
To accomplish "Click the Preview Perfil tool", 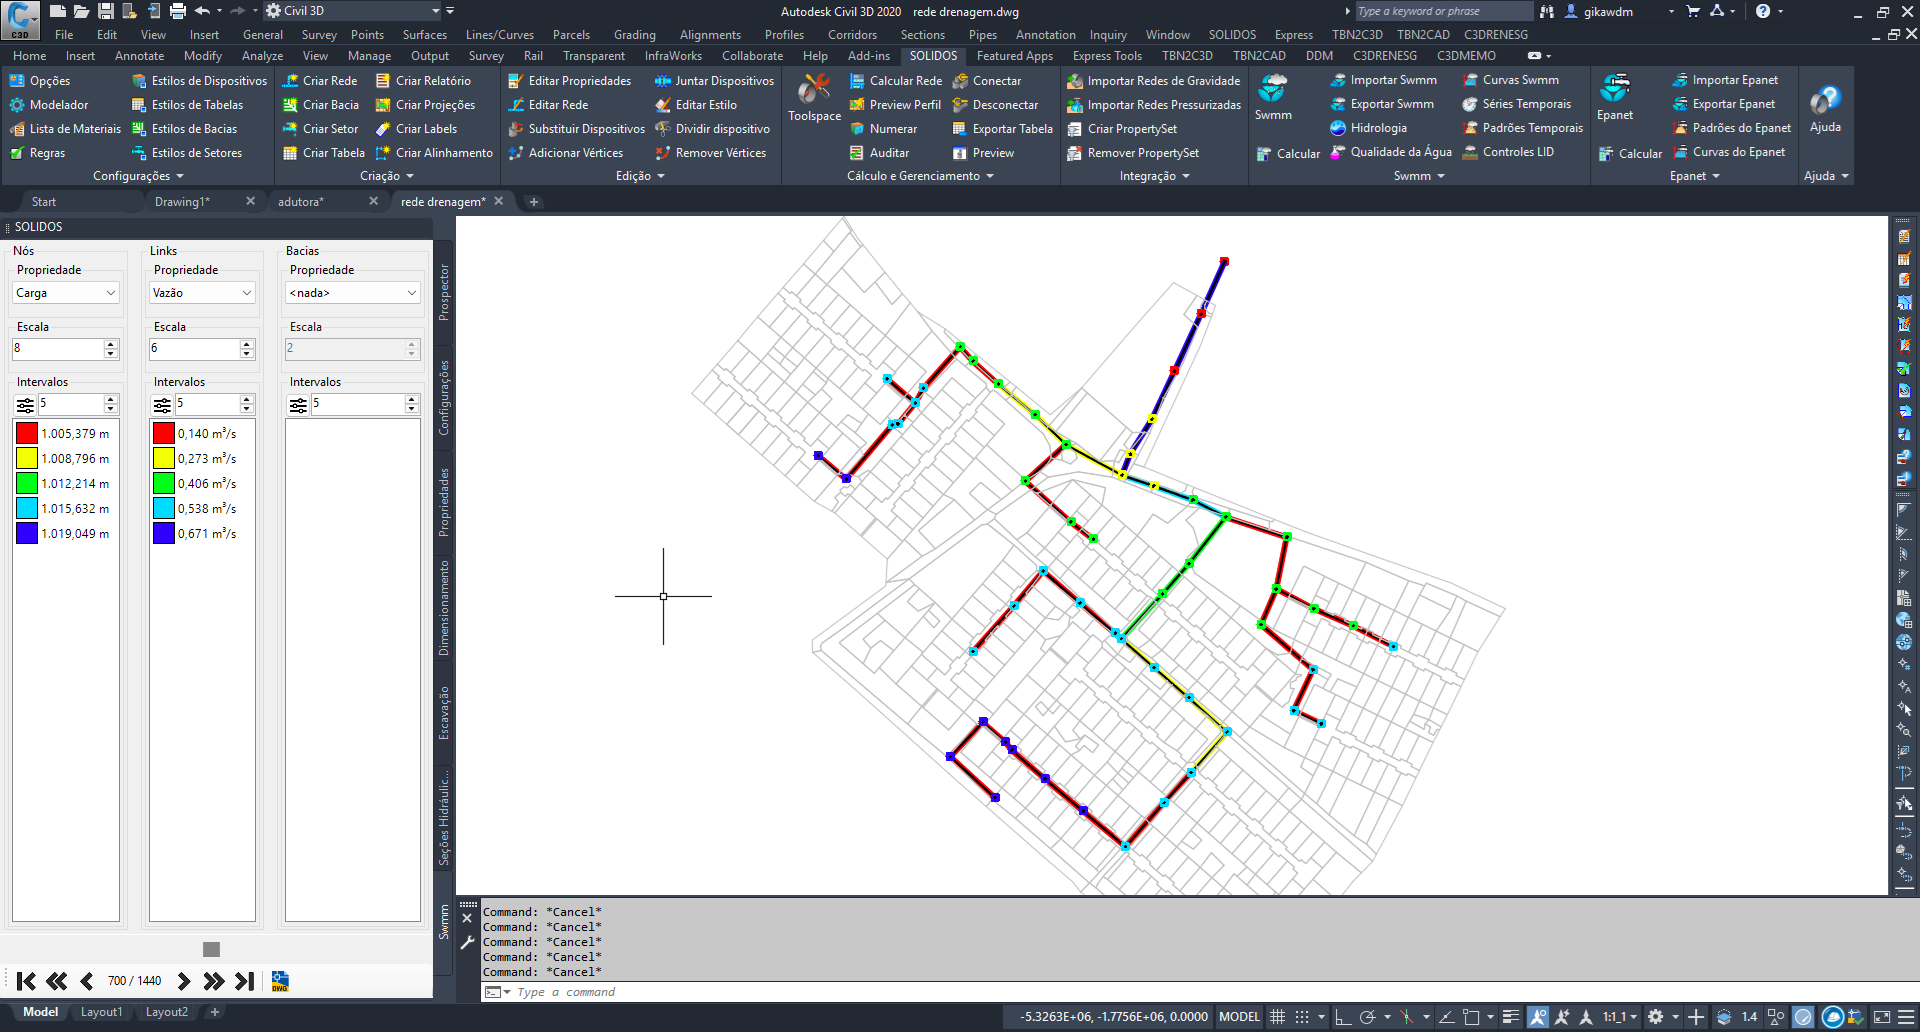I will point(895,105).
